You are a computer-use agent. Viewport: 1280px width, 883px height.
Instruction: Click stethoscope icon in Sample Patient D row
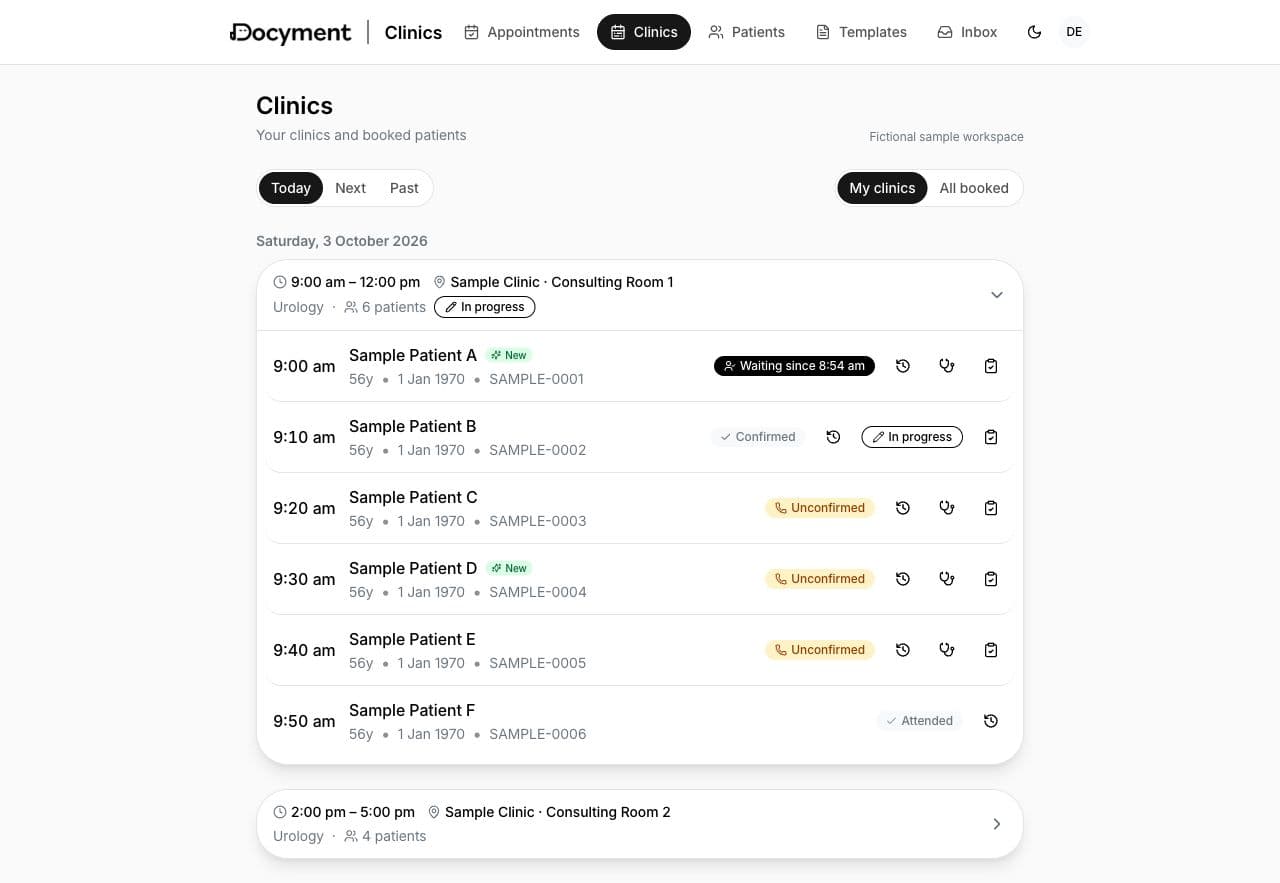pos(947,579)
